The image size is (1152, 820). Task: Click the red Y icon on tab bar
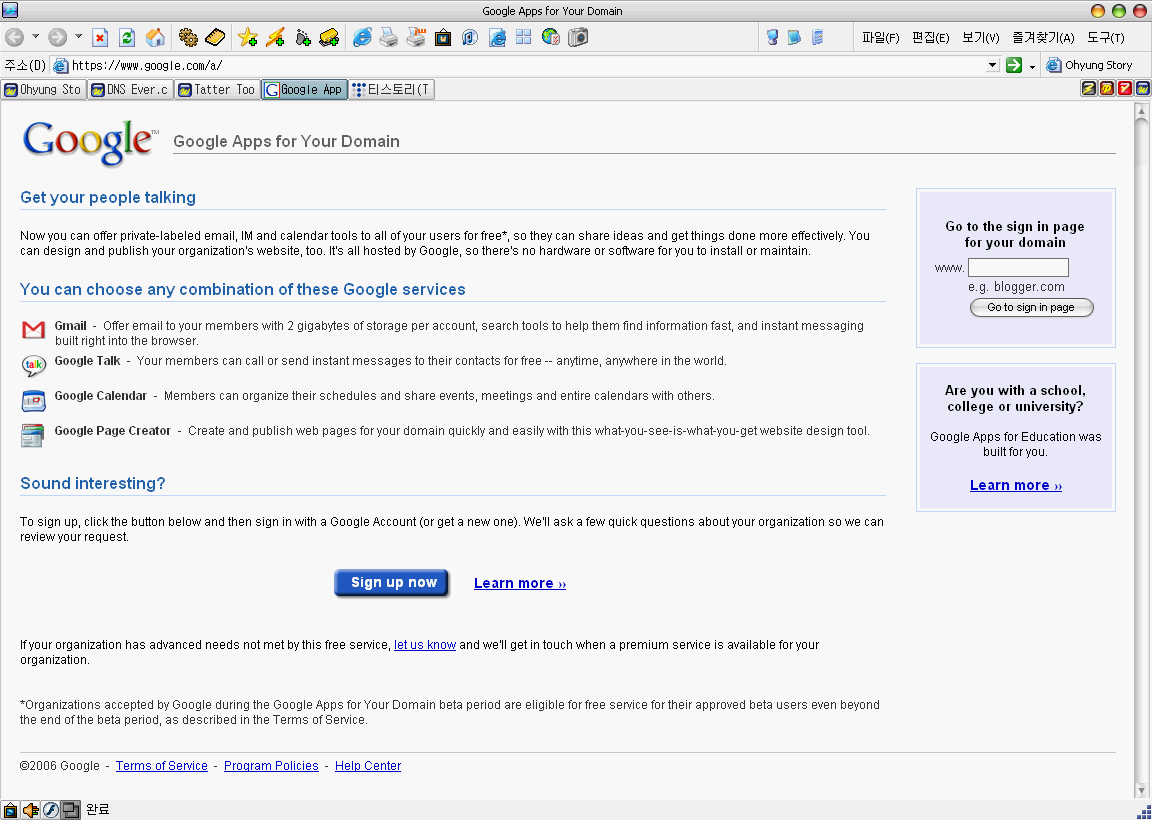click(x=1125, y=89)
